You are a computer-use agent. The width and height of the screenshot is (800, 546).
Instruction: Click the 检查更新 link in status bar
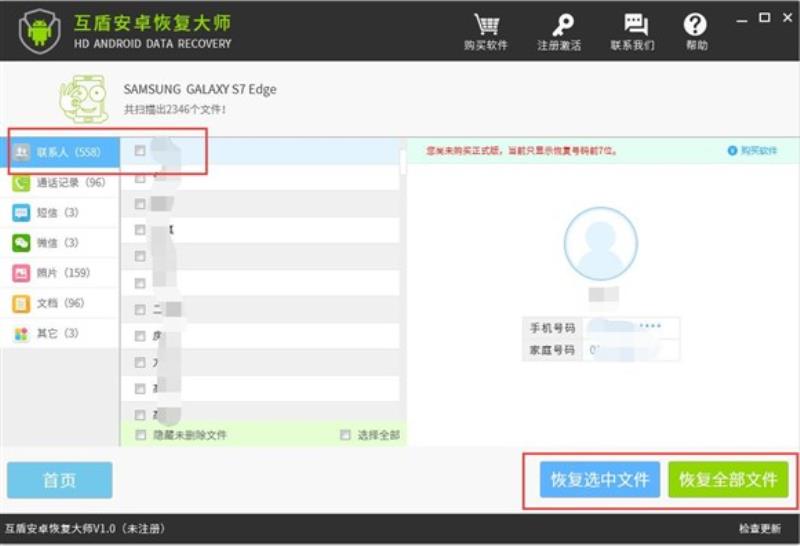tap(760, 529)
